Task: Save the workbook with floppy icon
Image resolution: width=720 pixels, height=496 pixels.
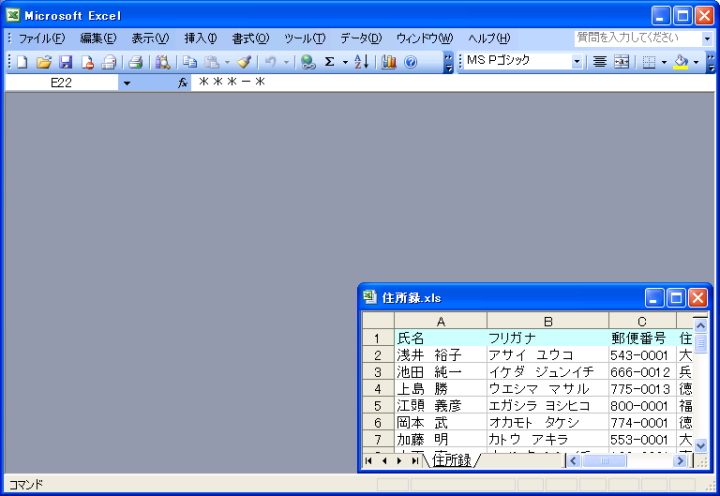Action: [66, 62]
